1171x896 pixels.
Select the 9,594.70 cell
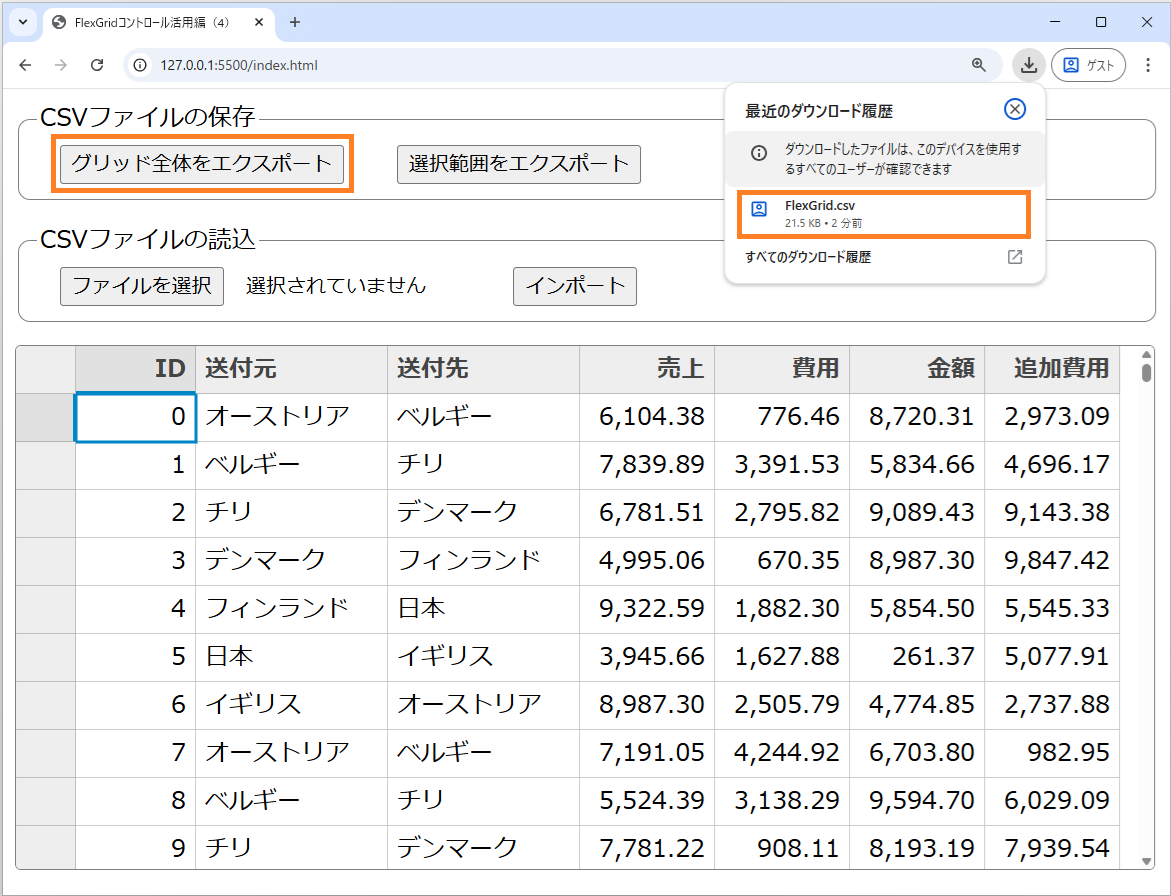pyautogui.click(x=917, y=800)
